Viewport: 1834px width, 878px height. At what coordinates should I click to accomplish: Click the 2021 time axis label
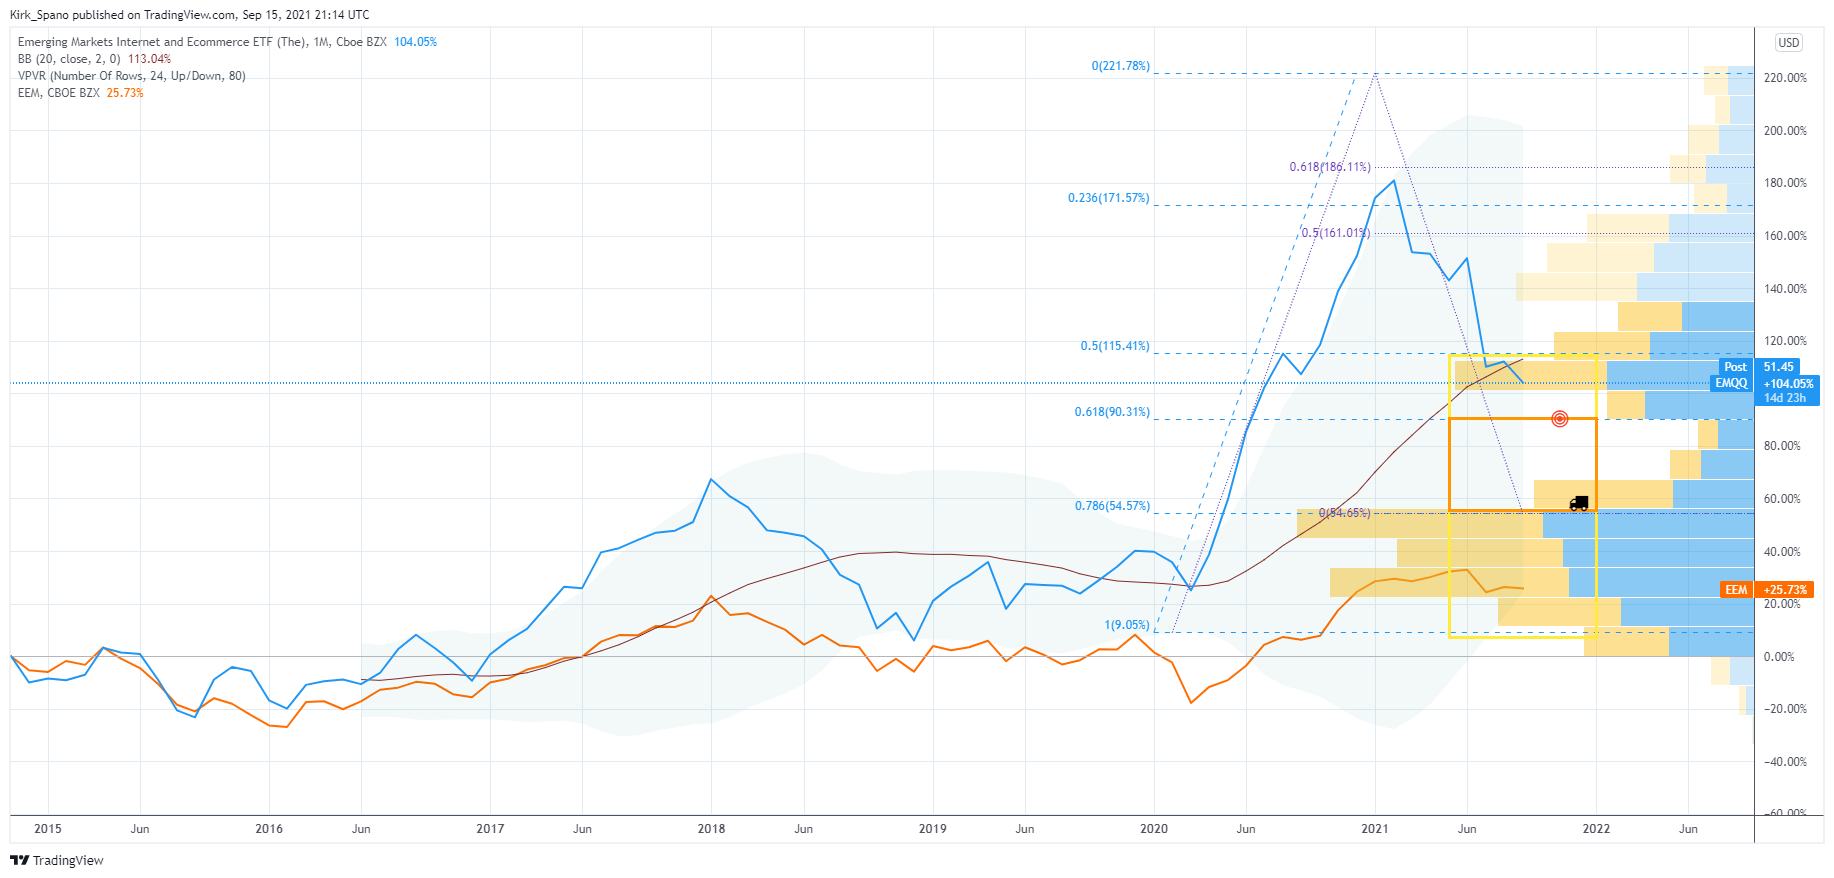click(x=1375, y=829)
